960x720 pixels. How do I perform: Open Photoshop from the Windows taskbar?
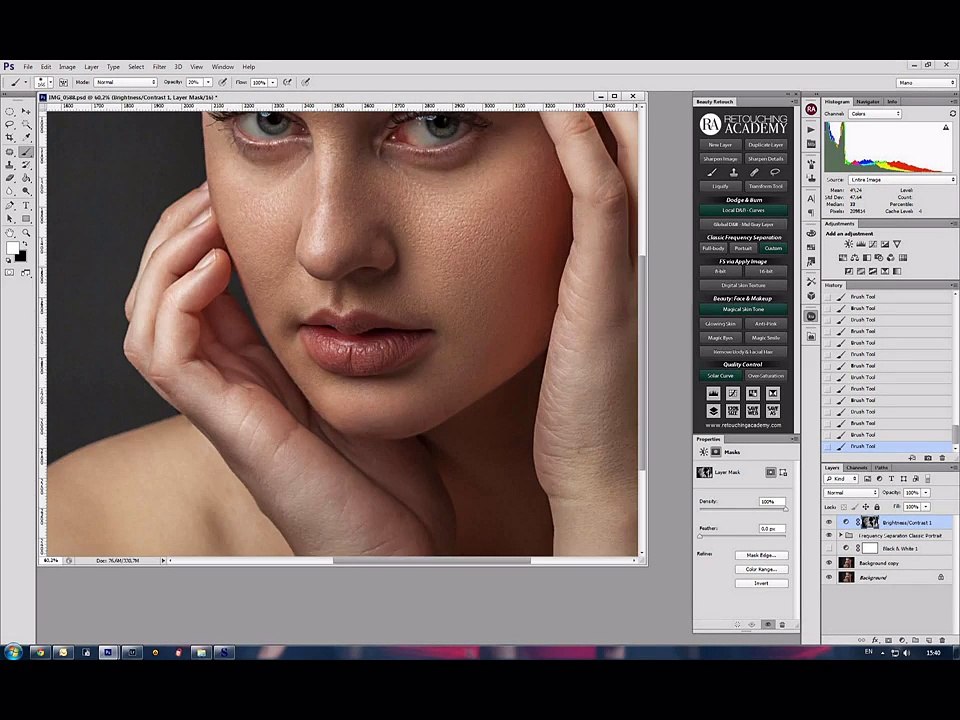pyautogui.click(x=109, y=653)
